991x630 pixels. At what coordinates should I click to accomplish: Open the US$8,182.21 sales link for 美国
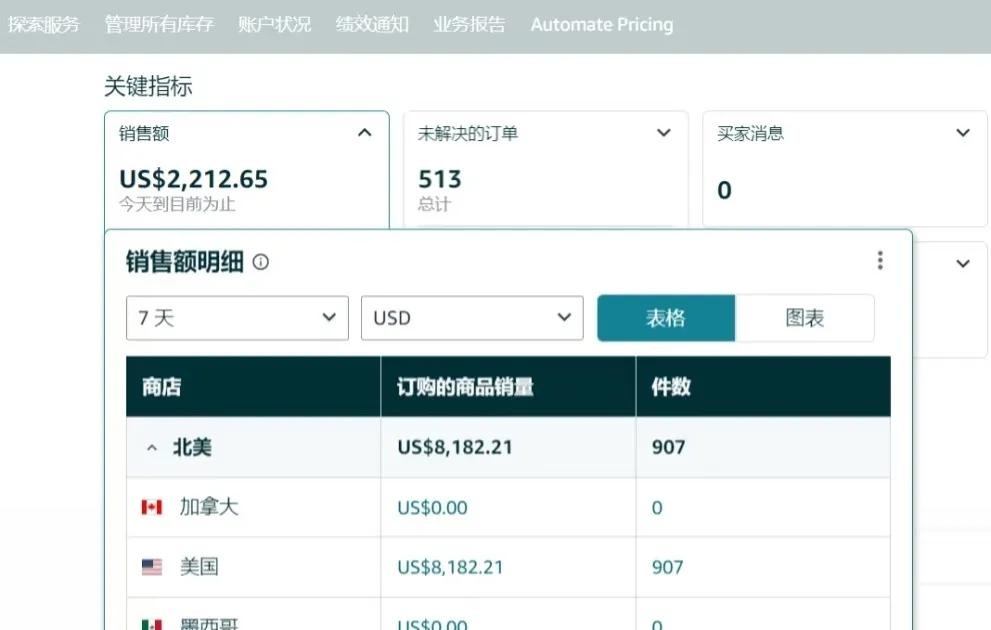[450, 567]
